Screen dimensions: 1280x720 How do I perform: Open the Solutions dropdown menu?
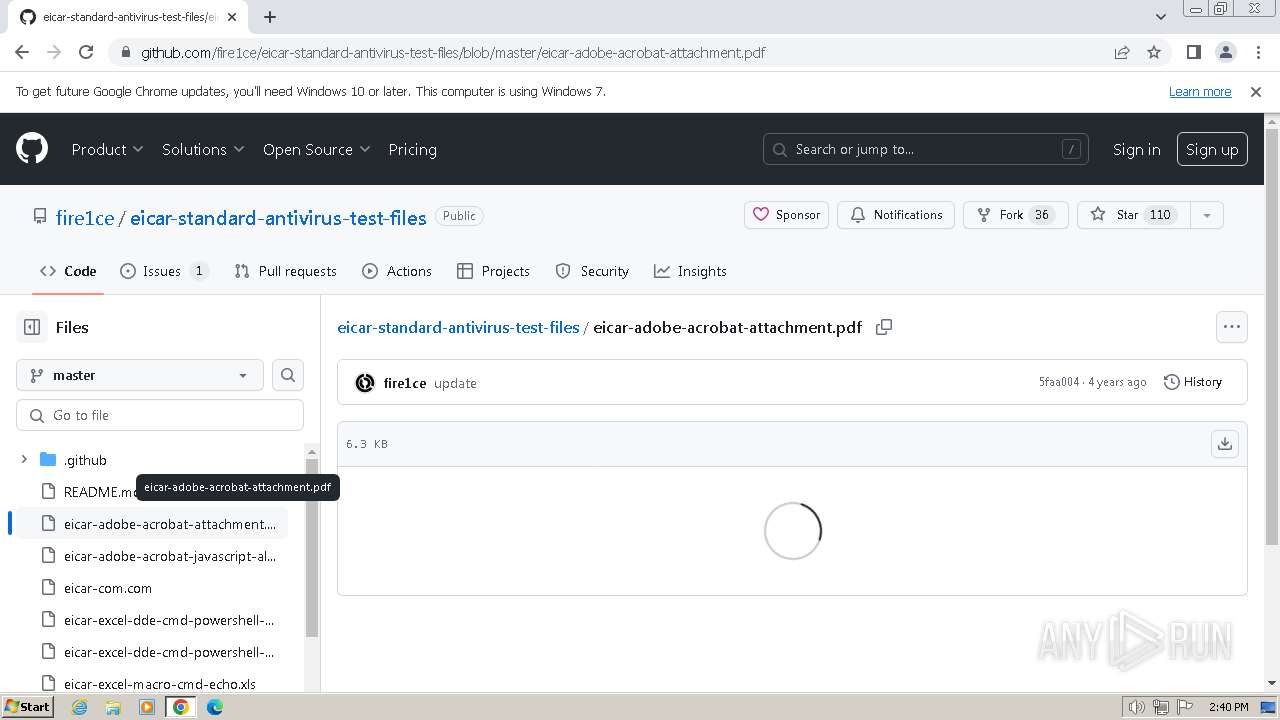pos(203,149)
